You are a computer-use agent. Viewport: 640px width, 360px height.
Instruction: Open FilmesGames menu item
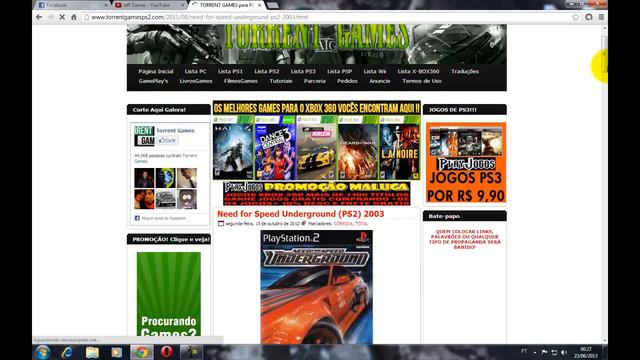coord(241,81)
